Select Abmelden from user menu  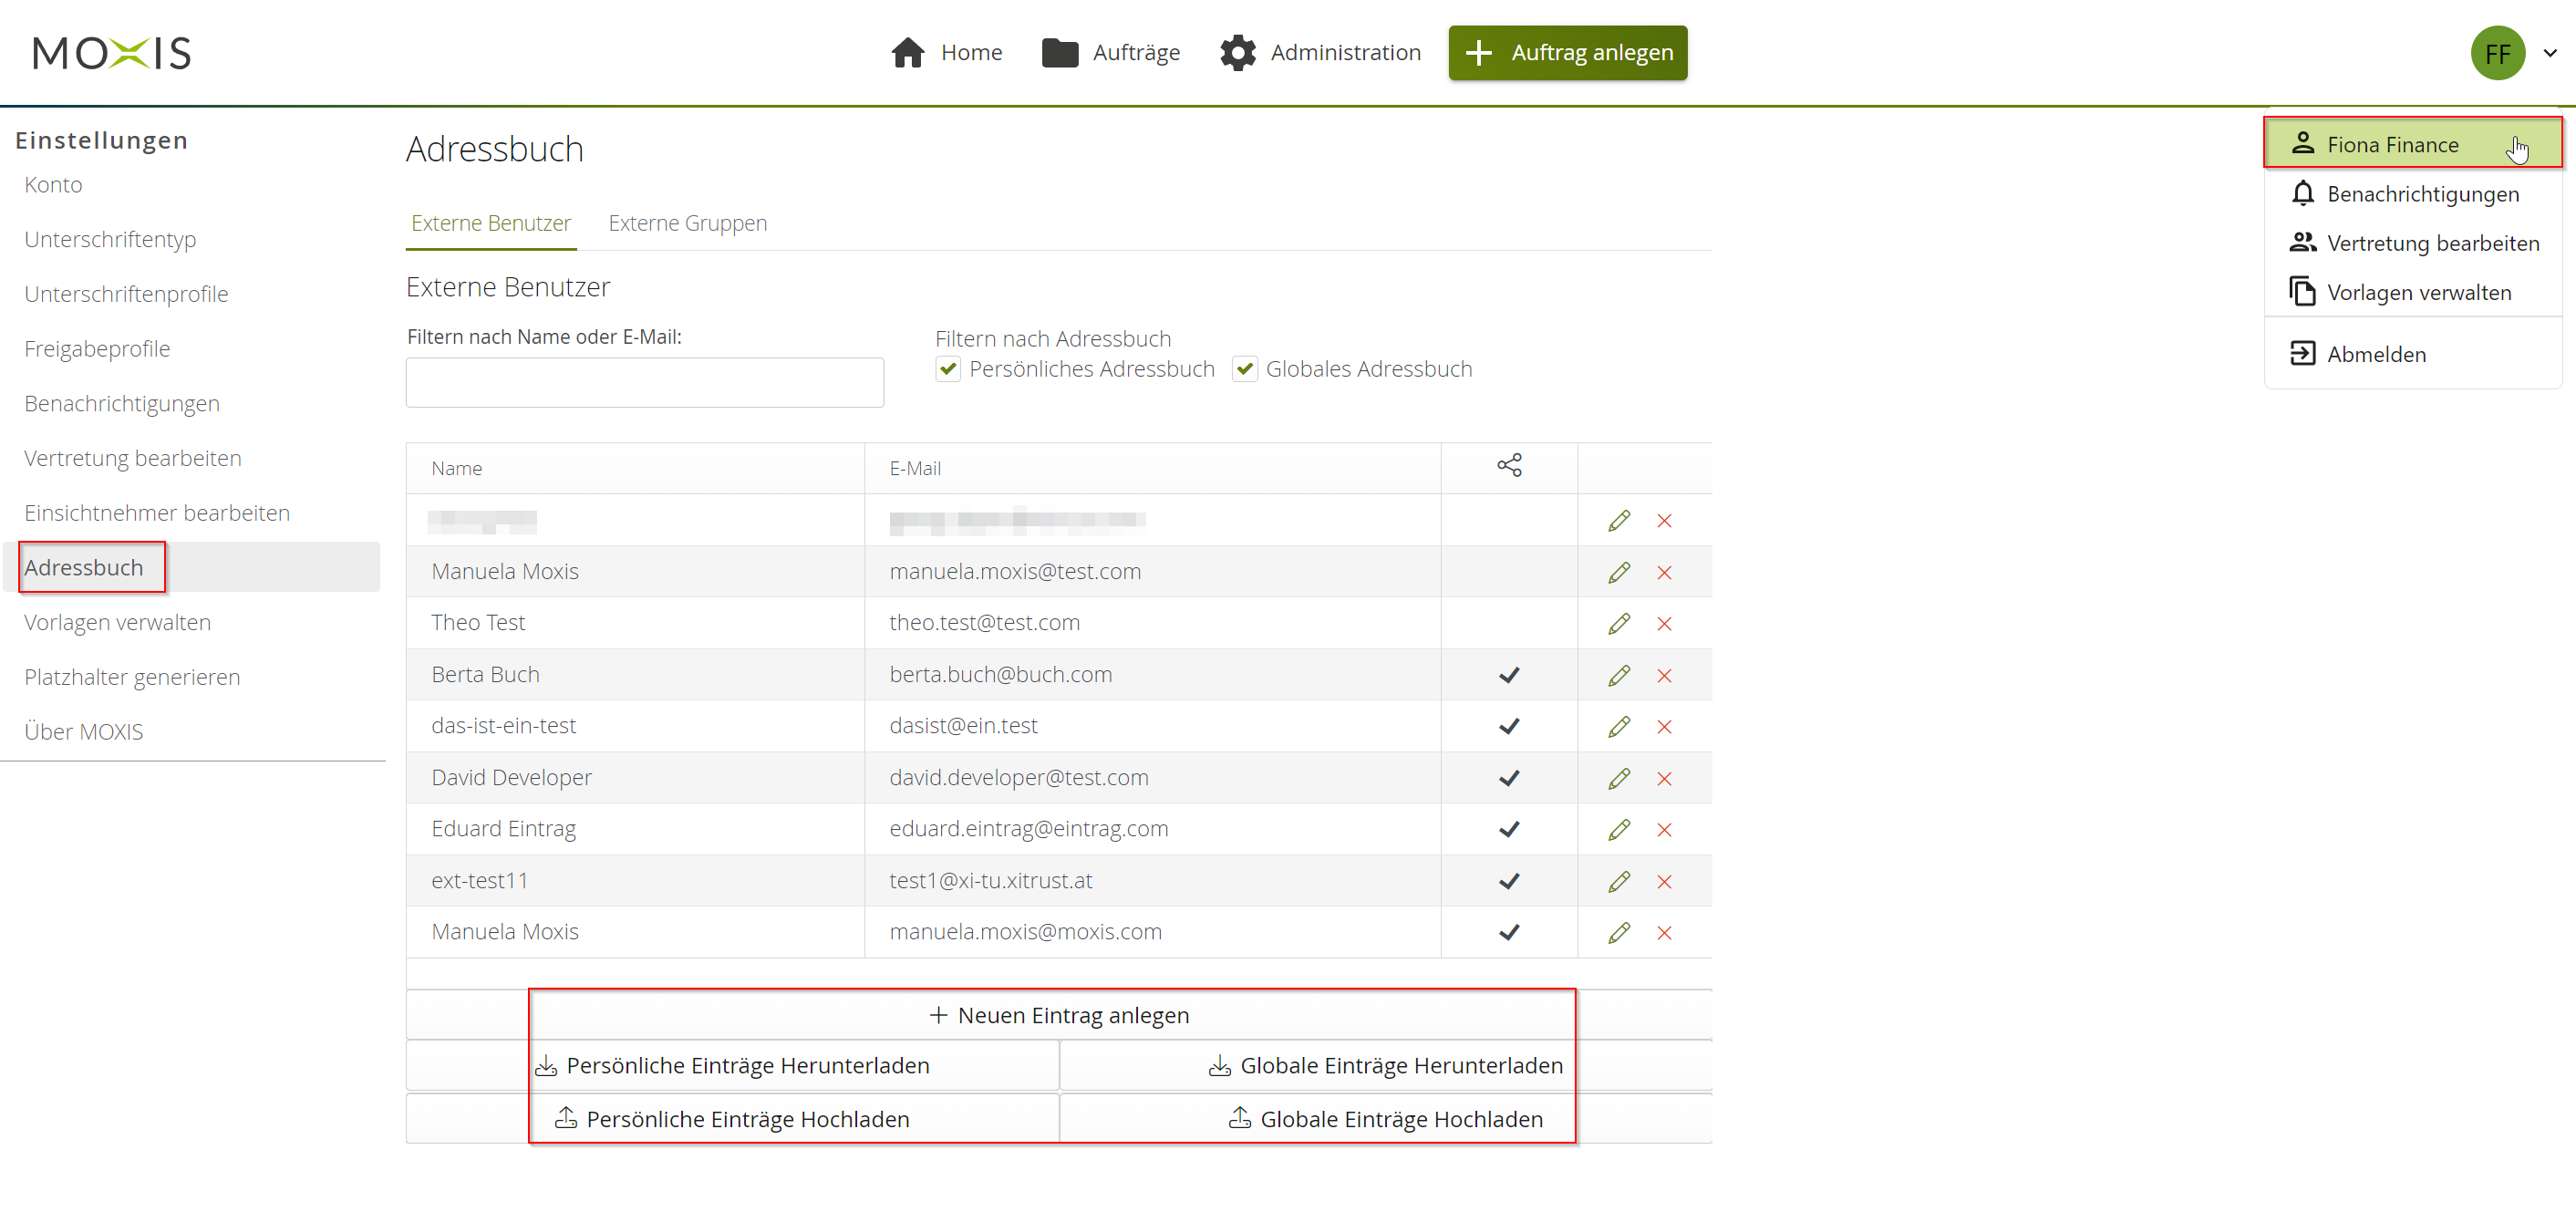coord(2375,354)
